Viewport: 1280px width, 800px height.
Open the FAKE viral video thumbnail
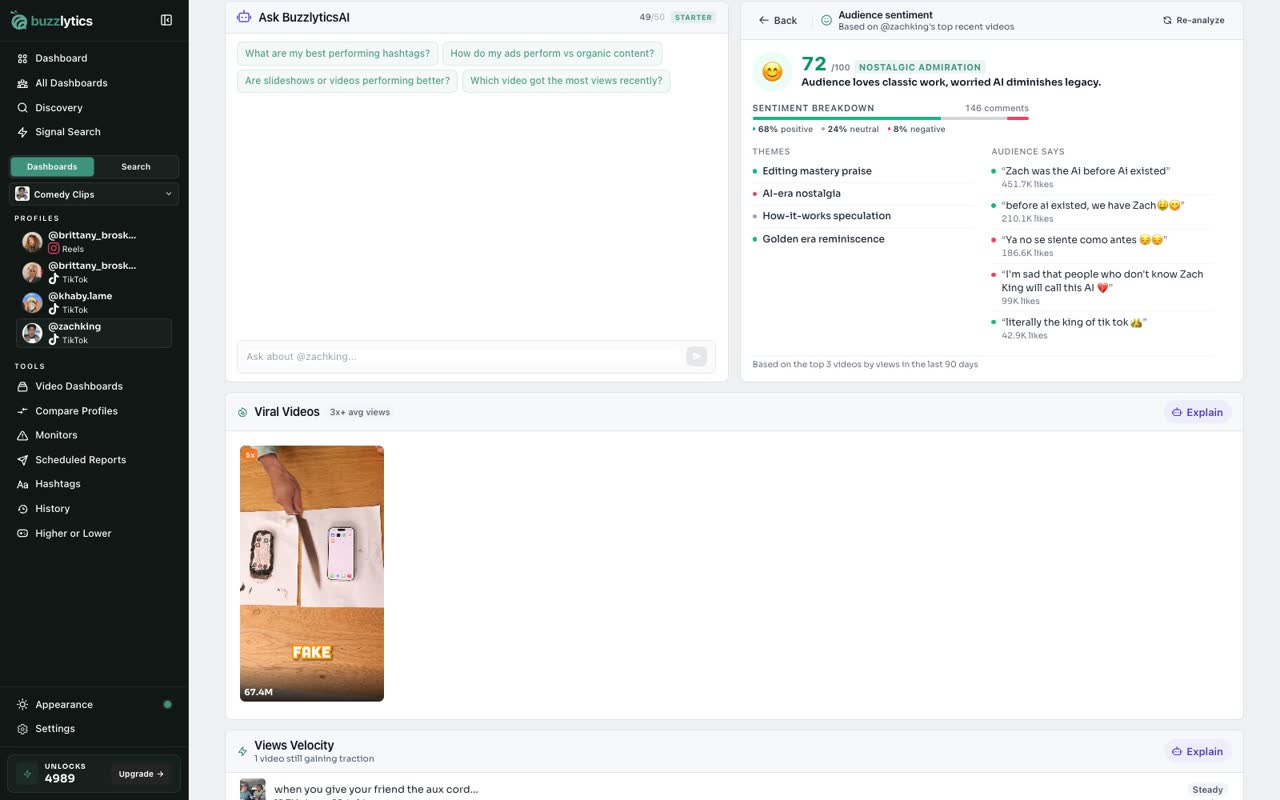[x=312, y=573]
